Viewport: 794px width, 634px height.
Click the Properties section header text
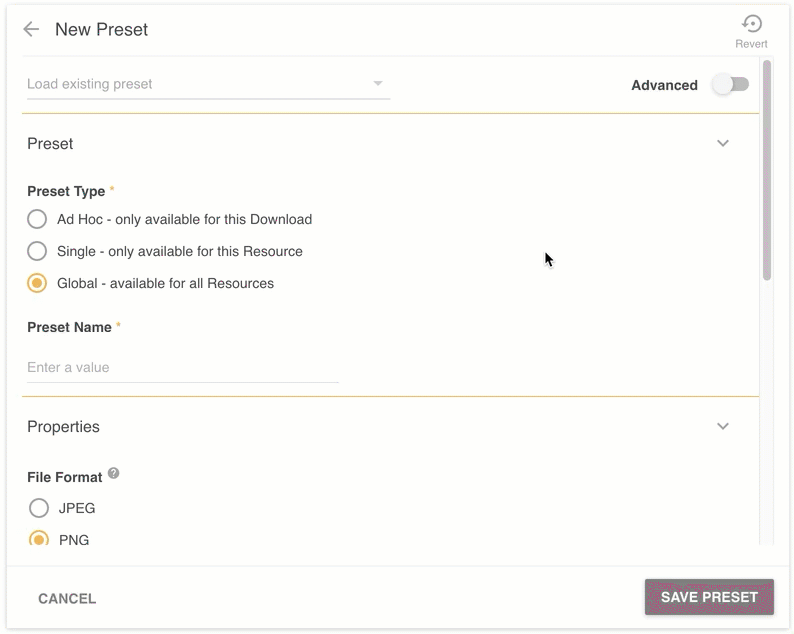click(63, 427)
